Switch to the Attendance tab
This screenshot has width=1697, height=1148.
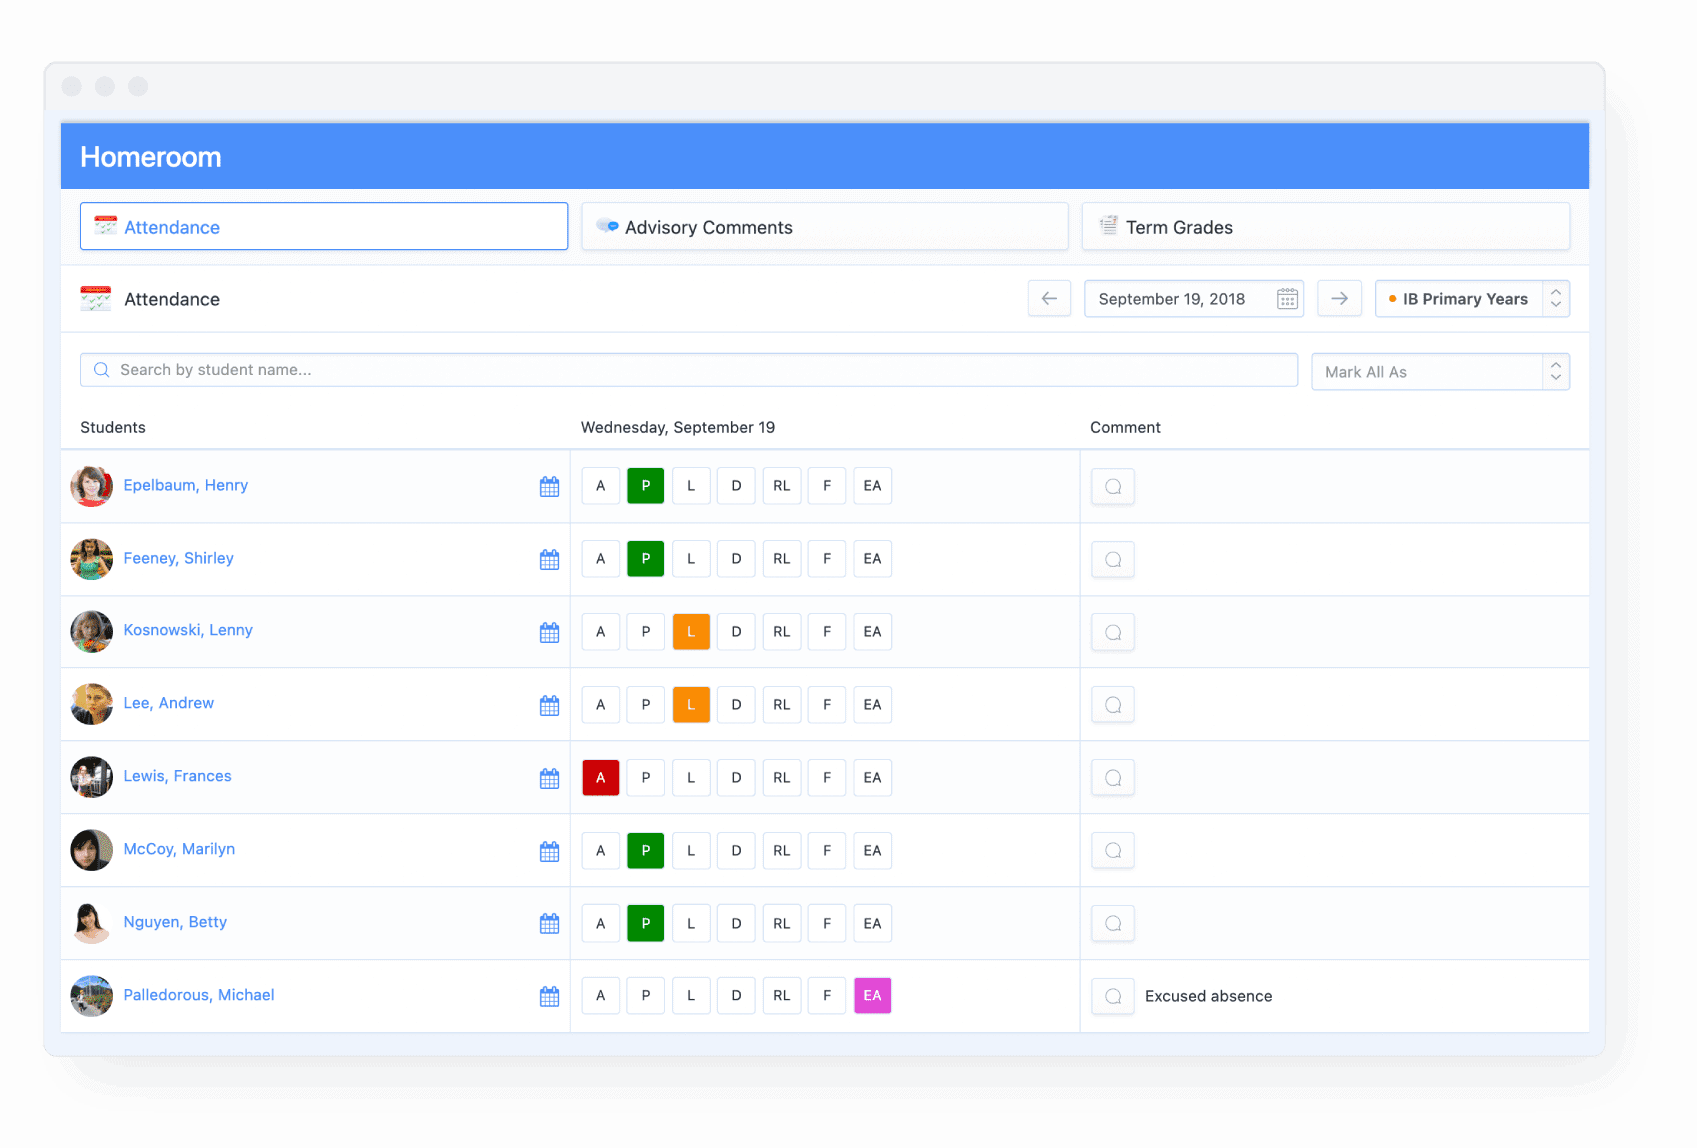tap(324, 227)
